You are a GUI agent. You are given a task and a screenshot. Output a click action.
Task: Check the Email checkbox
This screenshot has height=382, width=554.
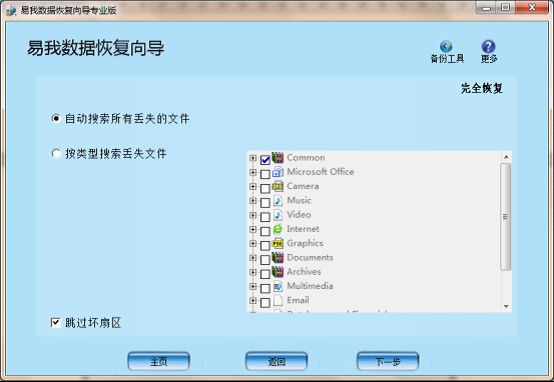click(265, 302)
